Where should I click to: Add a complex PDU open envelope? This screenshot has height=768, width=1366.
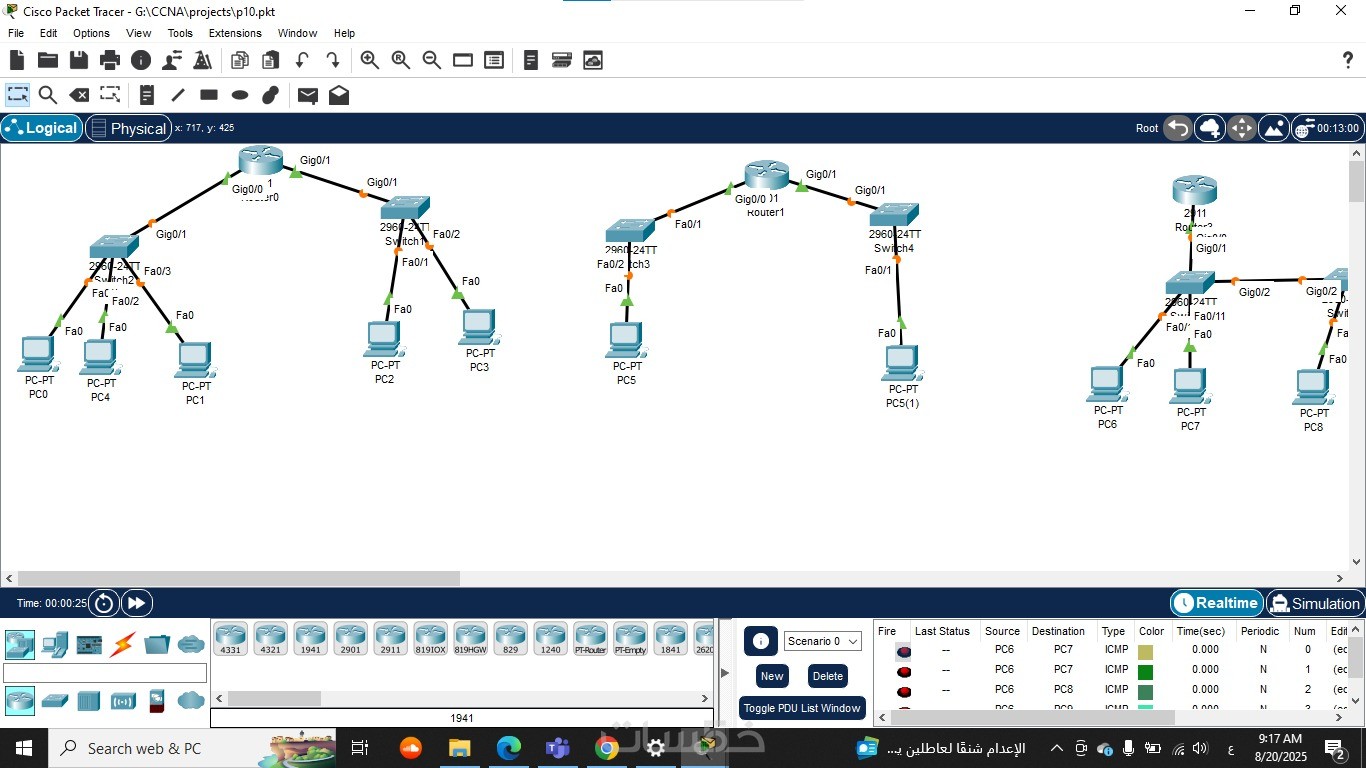click(339, 95)
